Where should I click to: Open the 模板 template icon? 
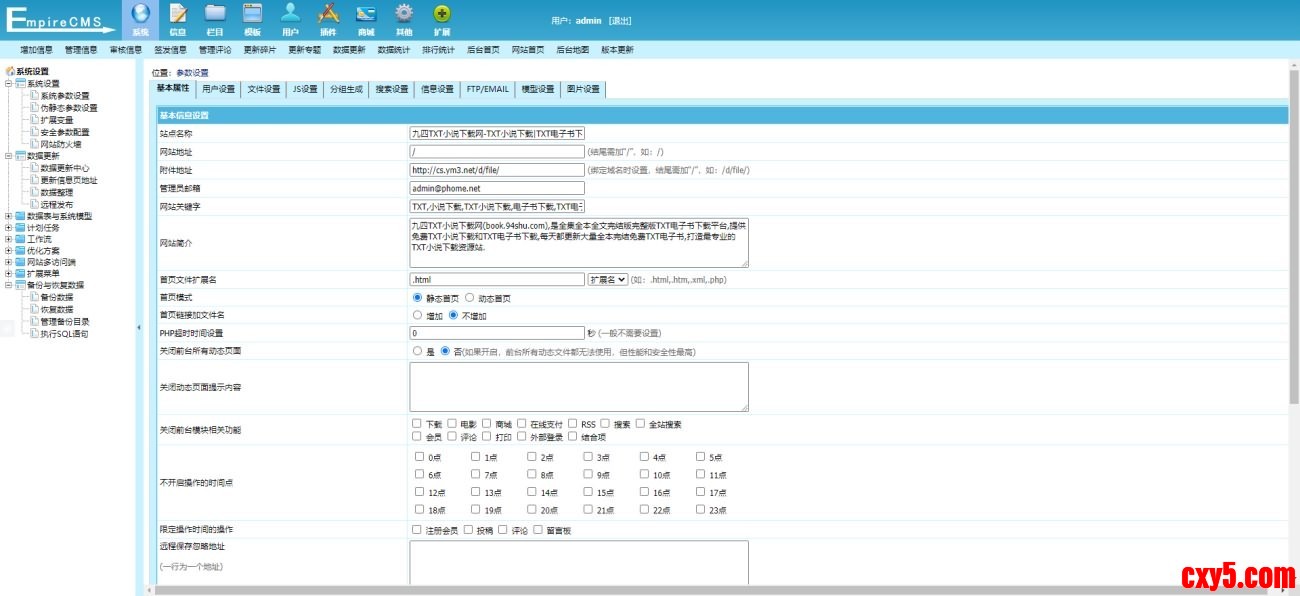253,14
